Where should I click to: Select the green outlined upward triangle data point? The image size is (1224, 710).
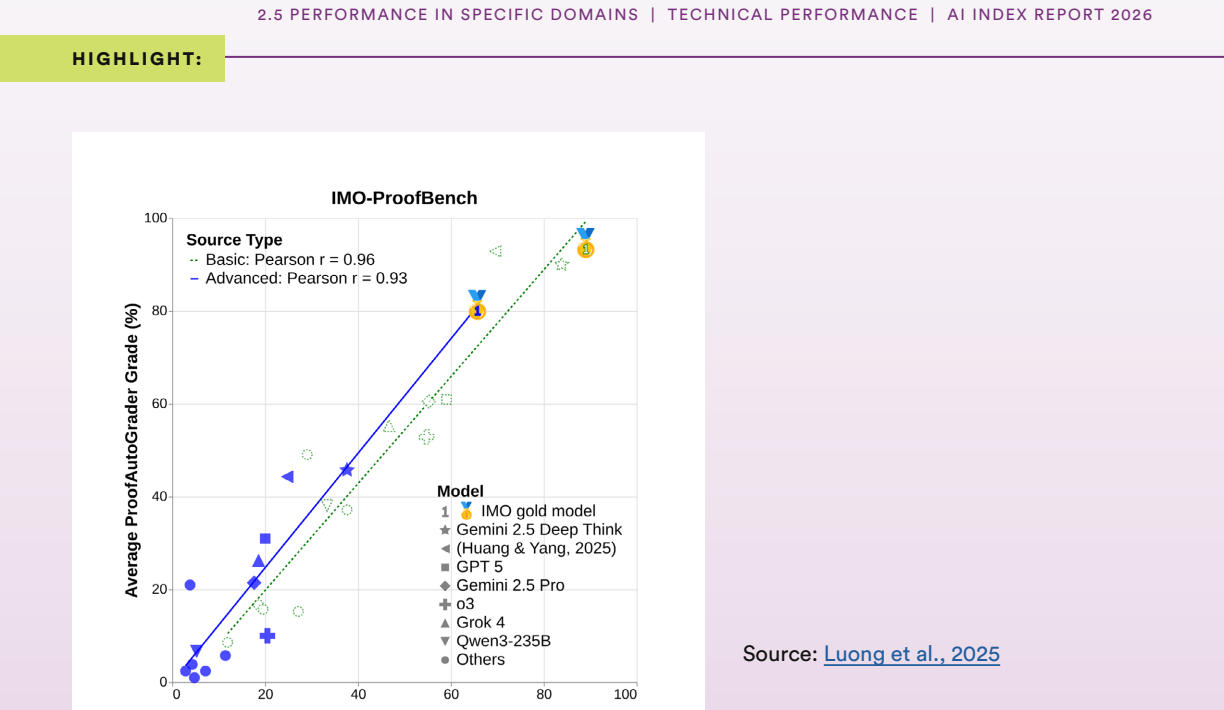389,427
